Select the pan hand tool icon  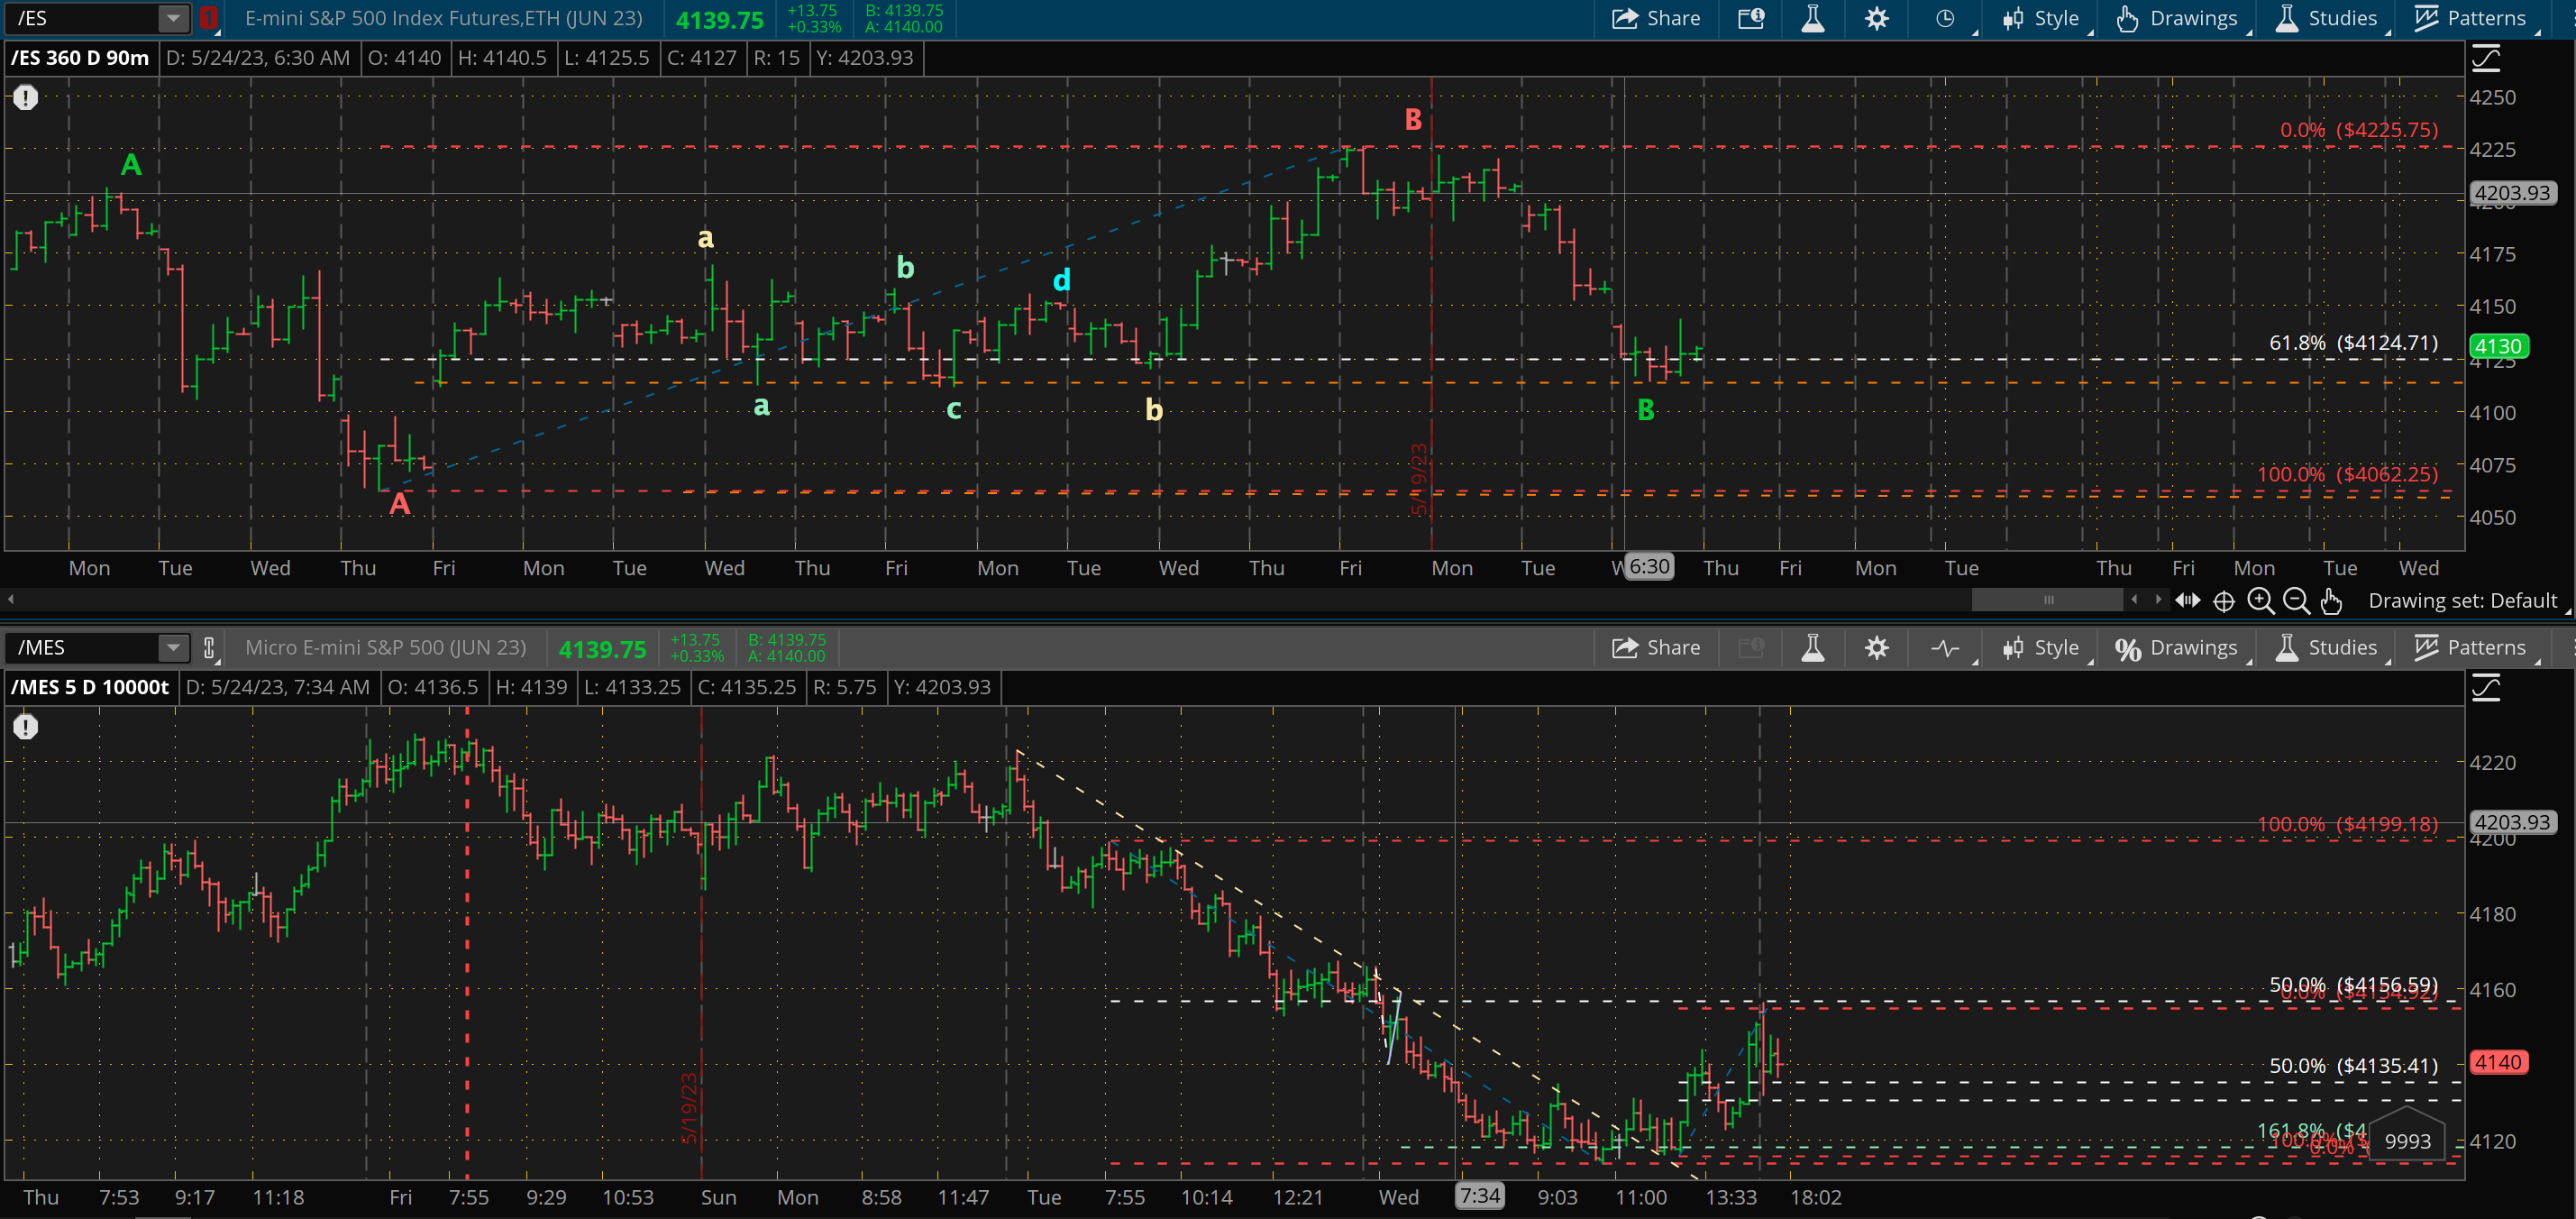coord(2331,601)
